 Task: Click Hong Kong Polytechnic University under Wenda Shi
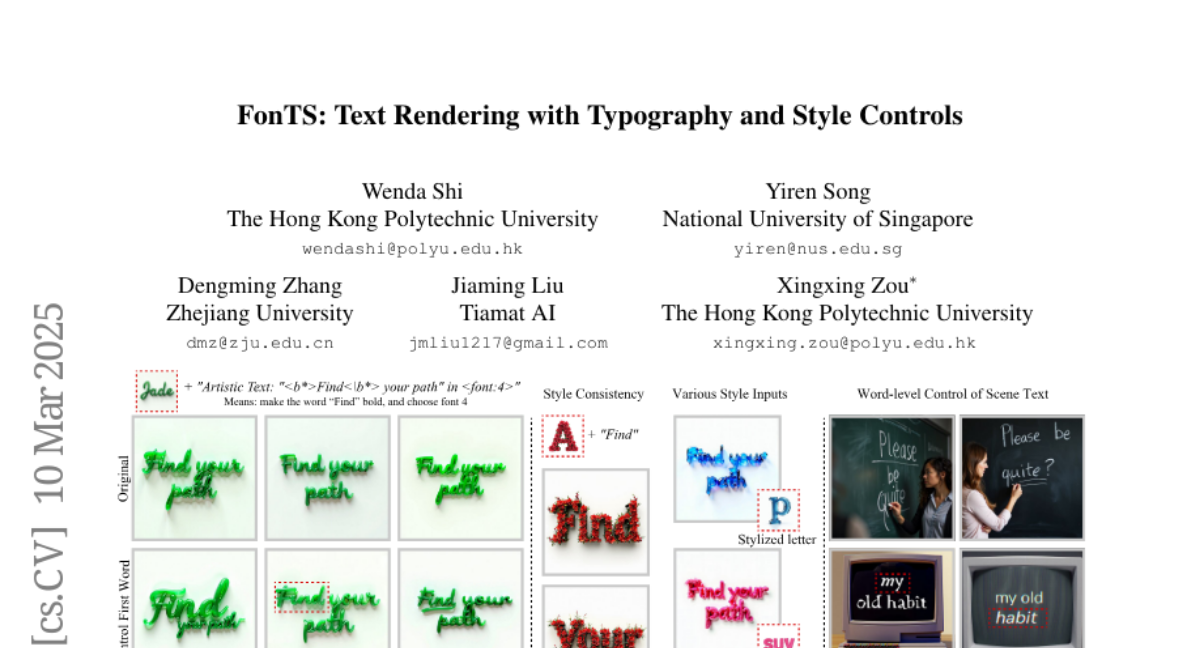(412, 219)
